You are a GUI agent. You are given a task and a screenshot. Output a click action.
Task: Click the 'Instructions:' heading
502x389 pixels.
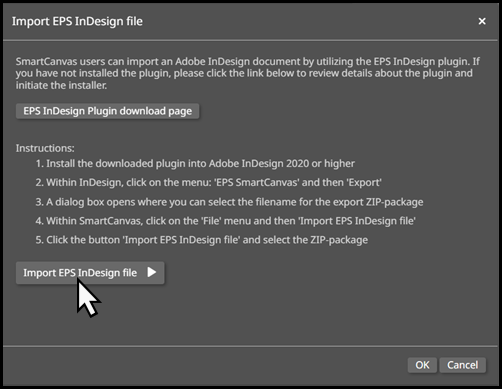pyautogui.click(x=45, y=148)
